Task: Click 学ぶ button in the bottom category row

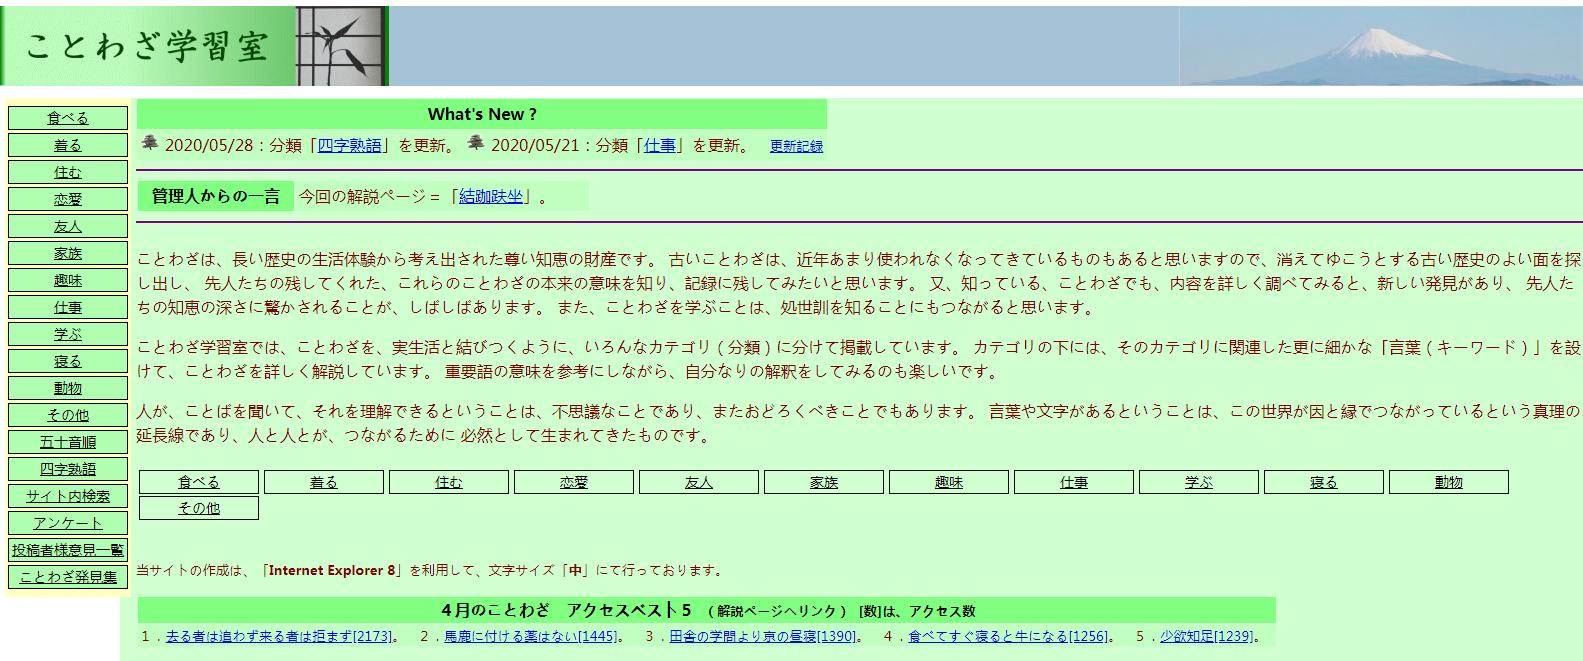Action: click(1199, 482)
